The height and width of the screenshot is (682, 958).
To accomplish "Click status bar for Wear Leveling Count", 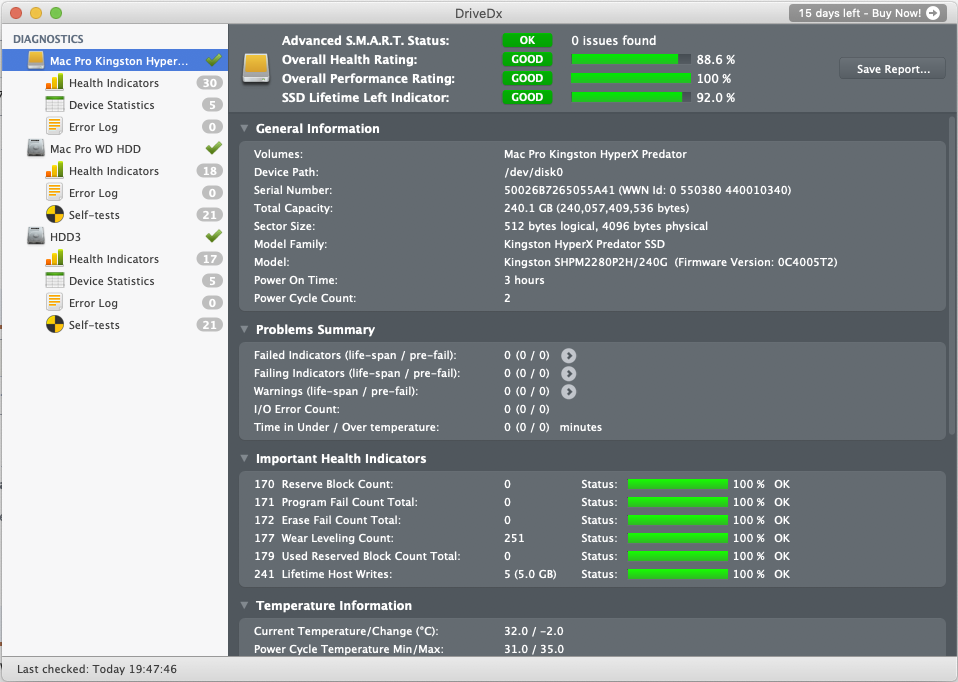I will click(x=678, y=538).
